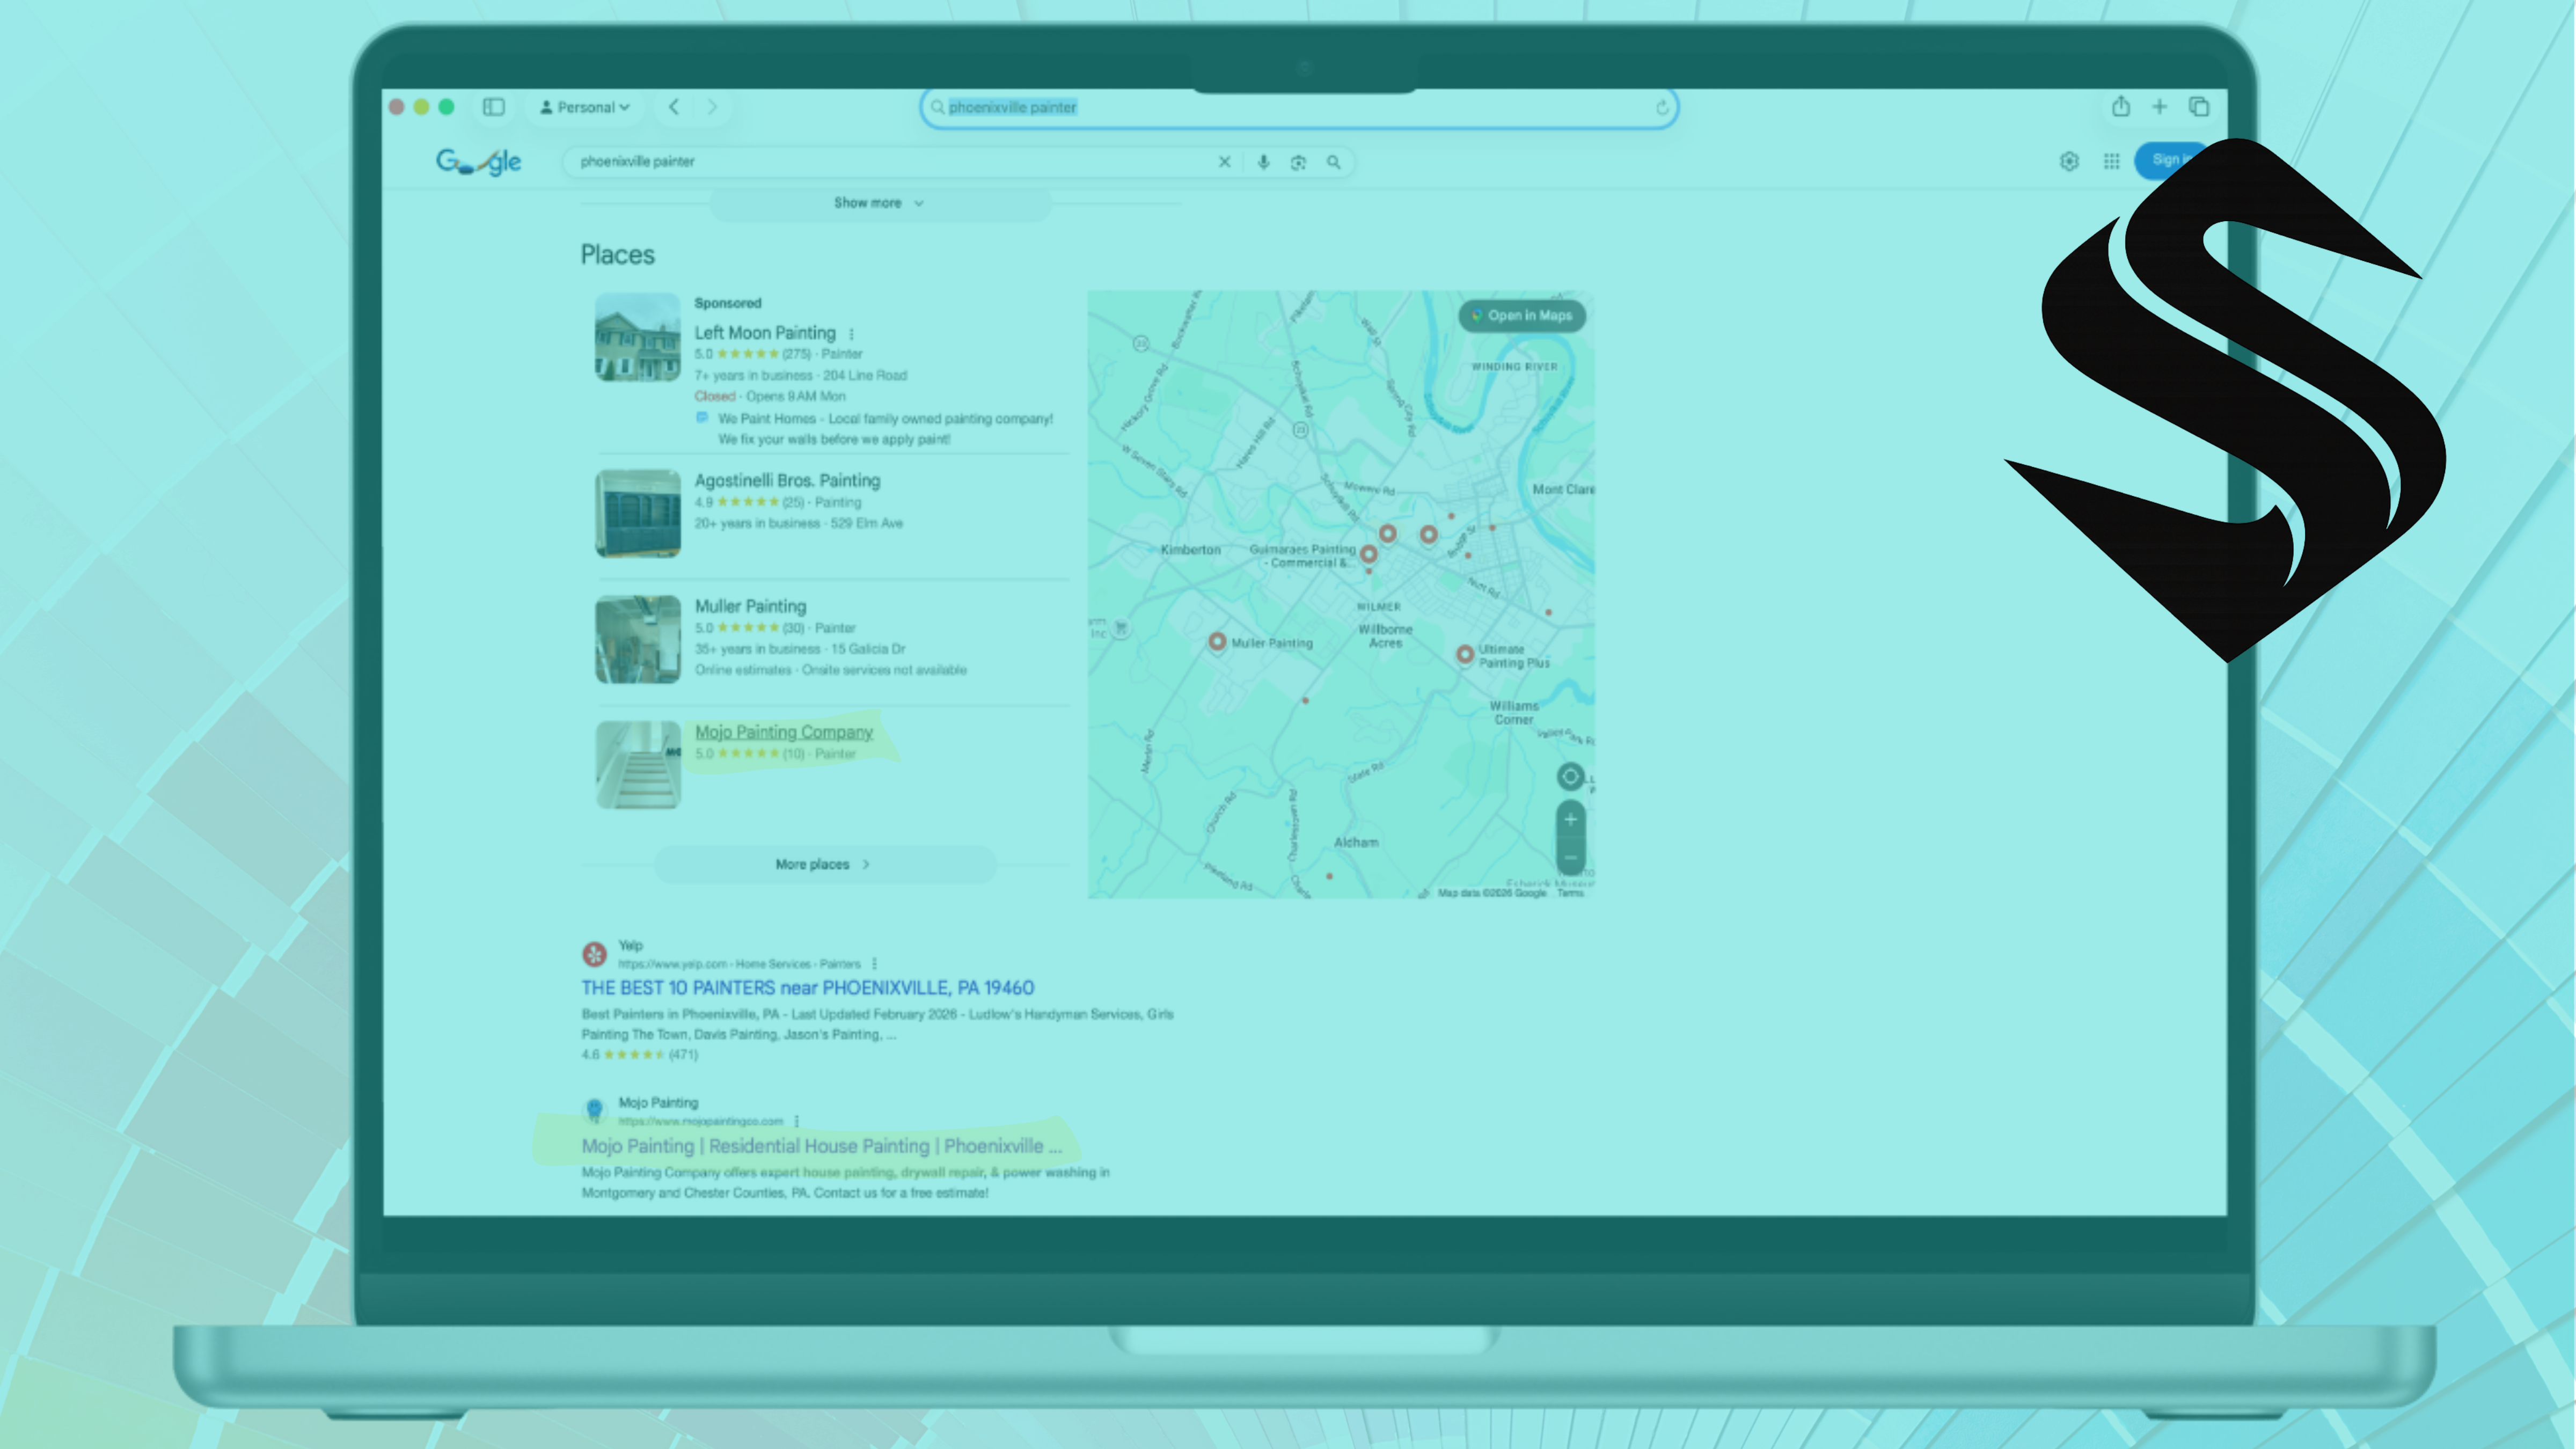Screen dimensions: 2576x1449
Task: Open the Google apps grid
Action: click(x=2111, y=161)
